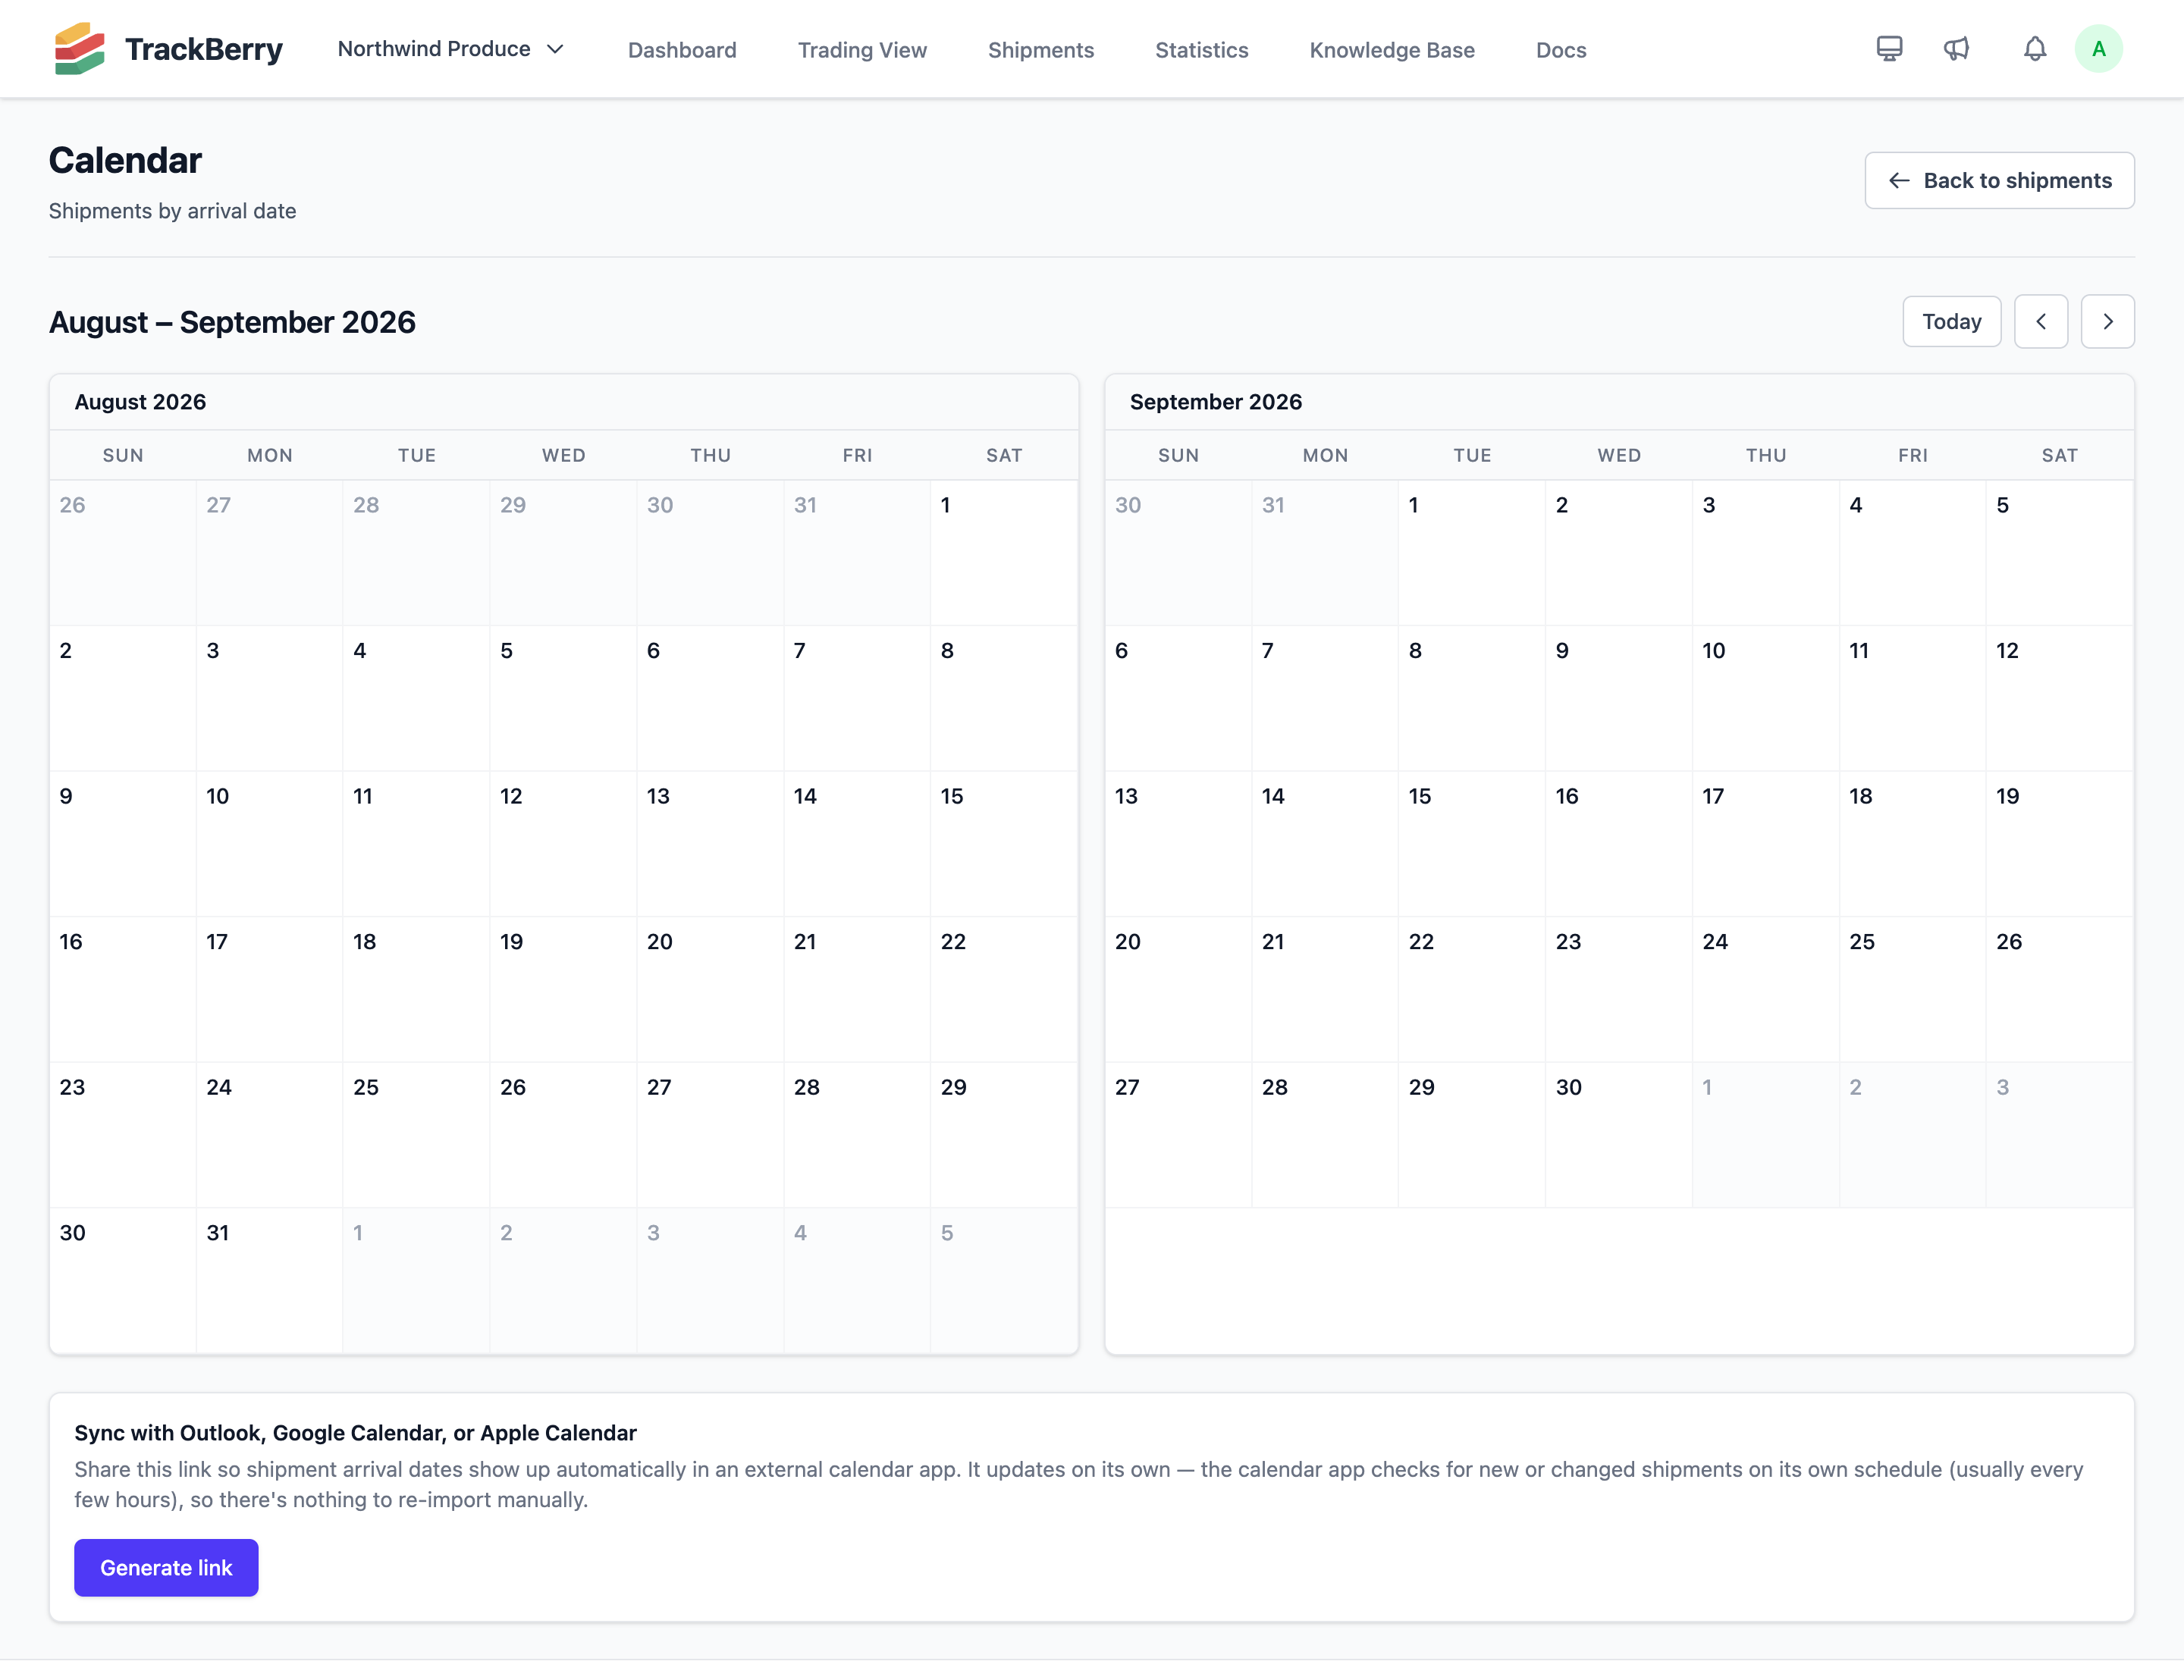Select September 12 day cell
This screenshot has width=2184, height=1680.
[x=2060, y=699]
